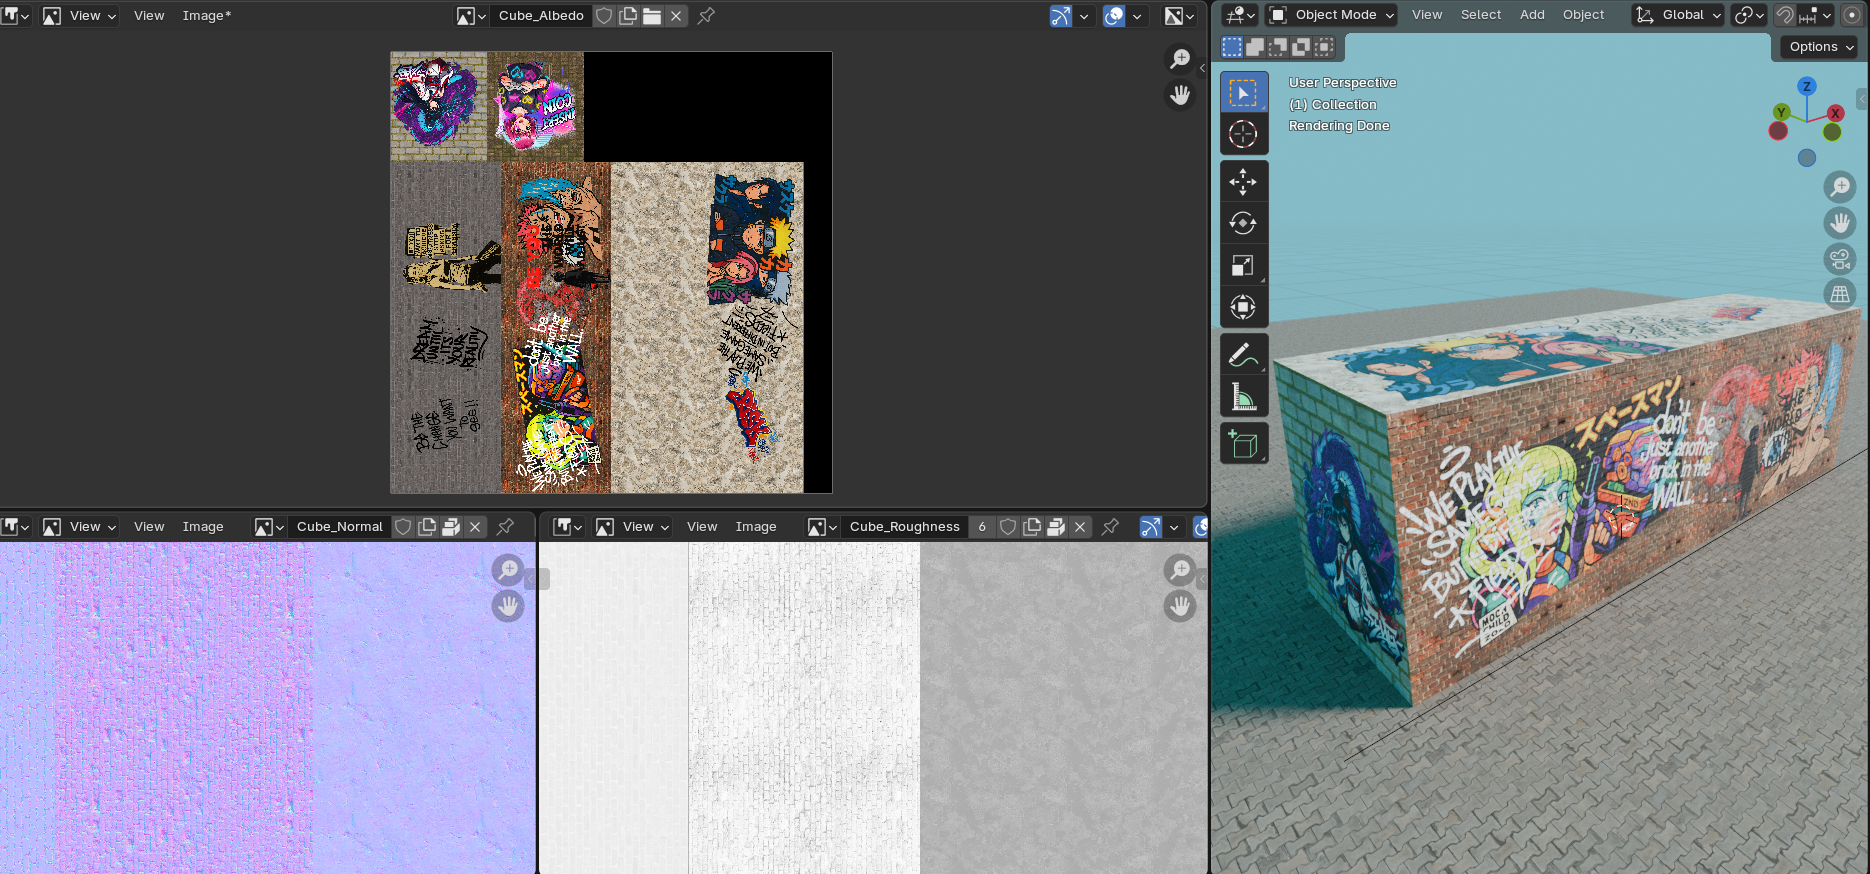This screenshot has width=1870, height=874.
Task: Unlink the Cube_Roughness image with X
Action: pos(1080,527)
